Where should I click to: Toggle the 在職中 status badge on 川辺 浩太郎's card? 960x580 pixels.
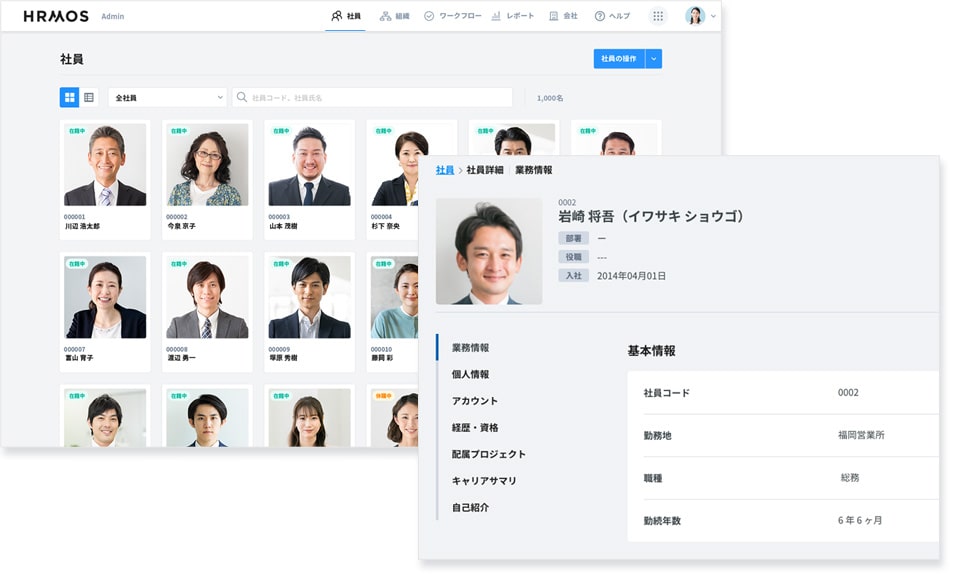click(x=79, y=130)
